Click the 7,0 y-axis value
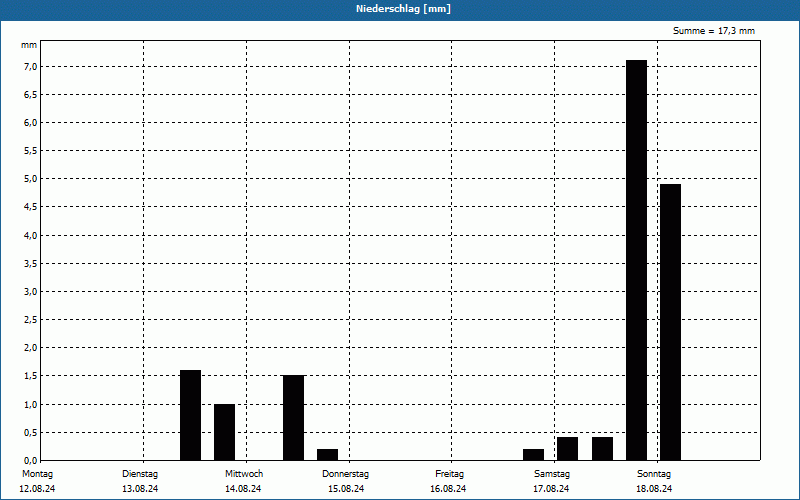The image size is (800, 500). pyautogui.click(x=30, y=66)
